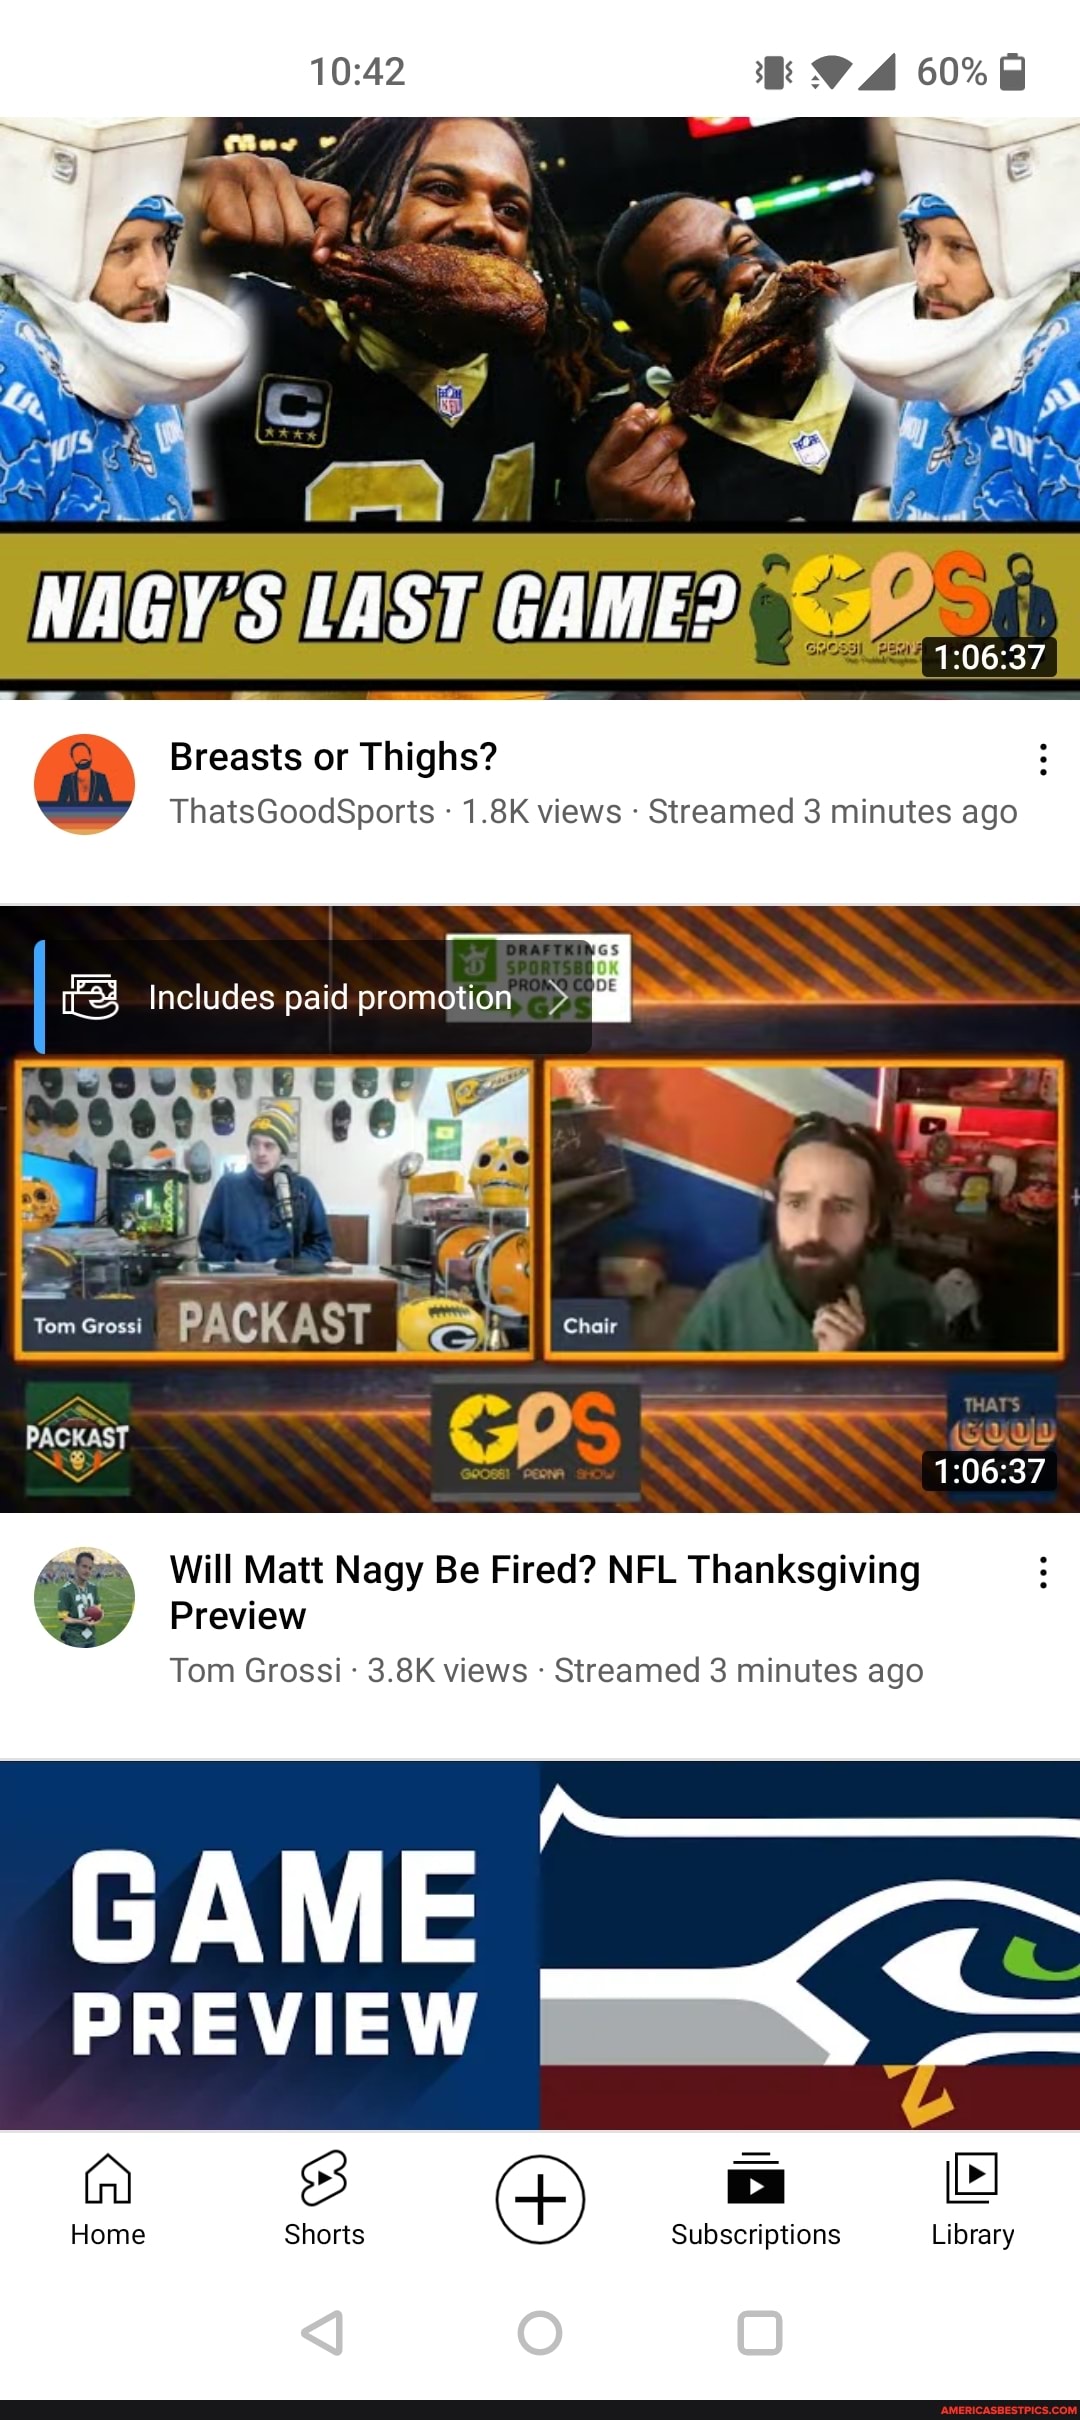Screen dimensions: 1080x2420
Task: Expand the Includes paid promotion notice
Action: [x=313, y=997]
